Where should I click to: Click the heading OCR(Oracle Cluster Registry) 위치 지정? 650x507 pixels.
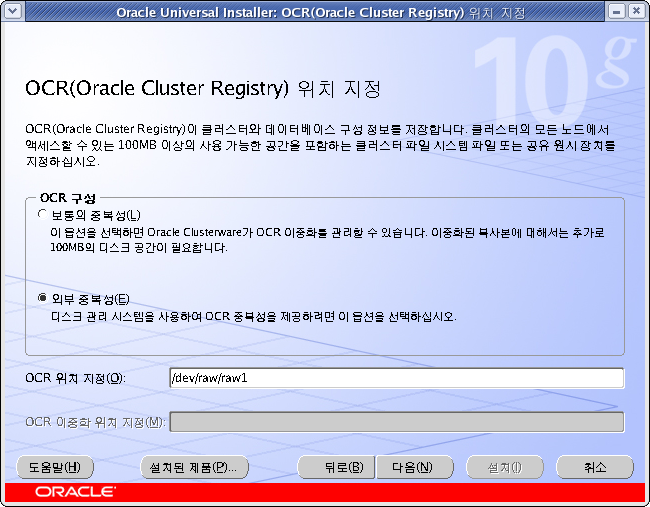203,88
